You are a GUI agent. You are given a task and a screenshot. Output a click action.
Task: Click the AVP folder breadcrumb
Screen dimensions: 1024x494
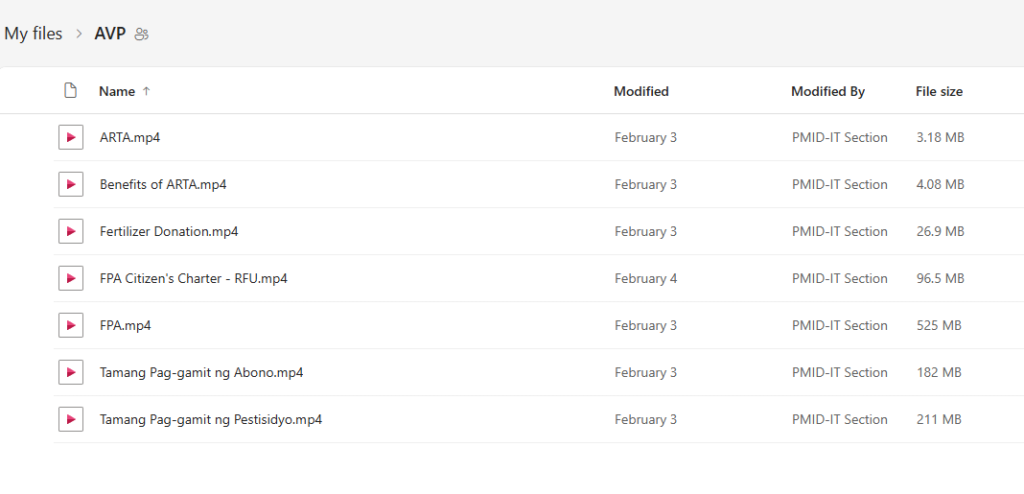pos(110,34)
